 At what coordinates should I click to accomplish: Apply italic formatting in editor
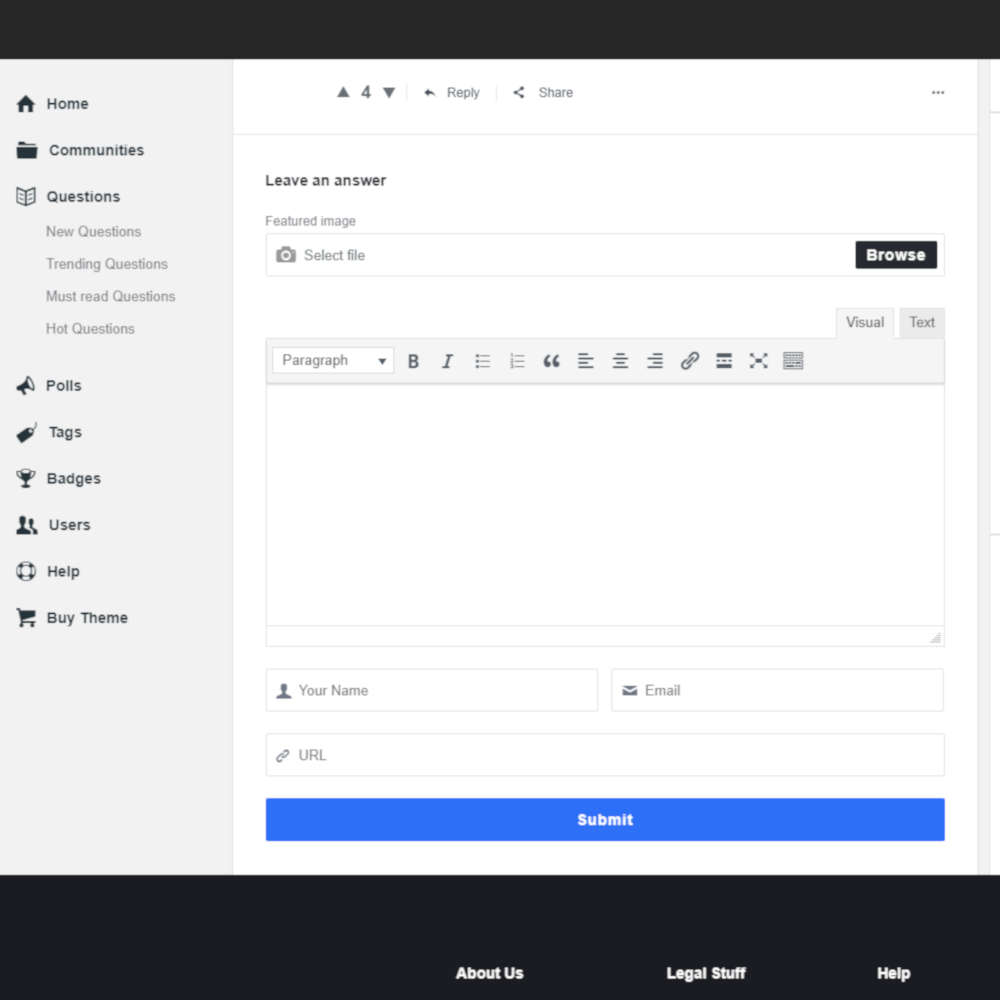pyautogui.click(x=447, y=361)
